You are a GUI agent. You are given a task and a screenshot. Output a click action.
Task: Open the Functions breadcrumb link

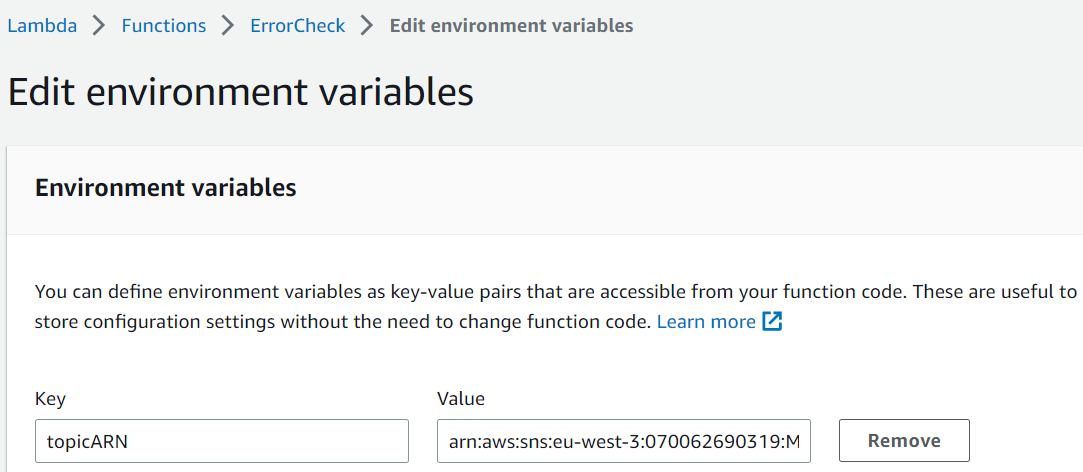164,26
